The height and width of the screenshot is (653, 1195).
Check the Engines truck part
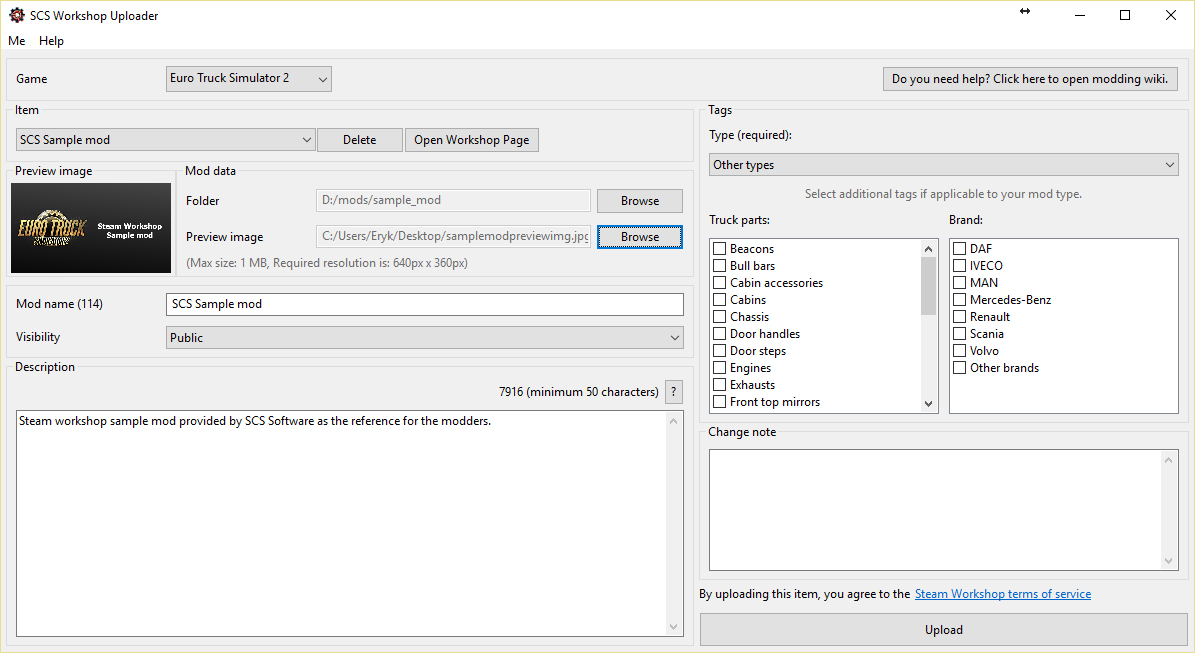[x=719, y=368]
